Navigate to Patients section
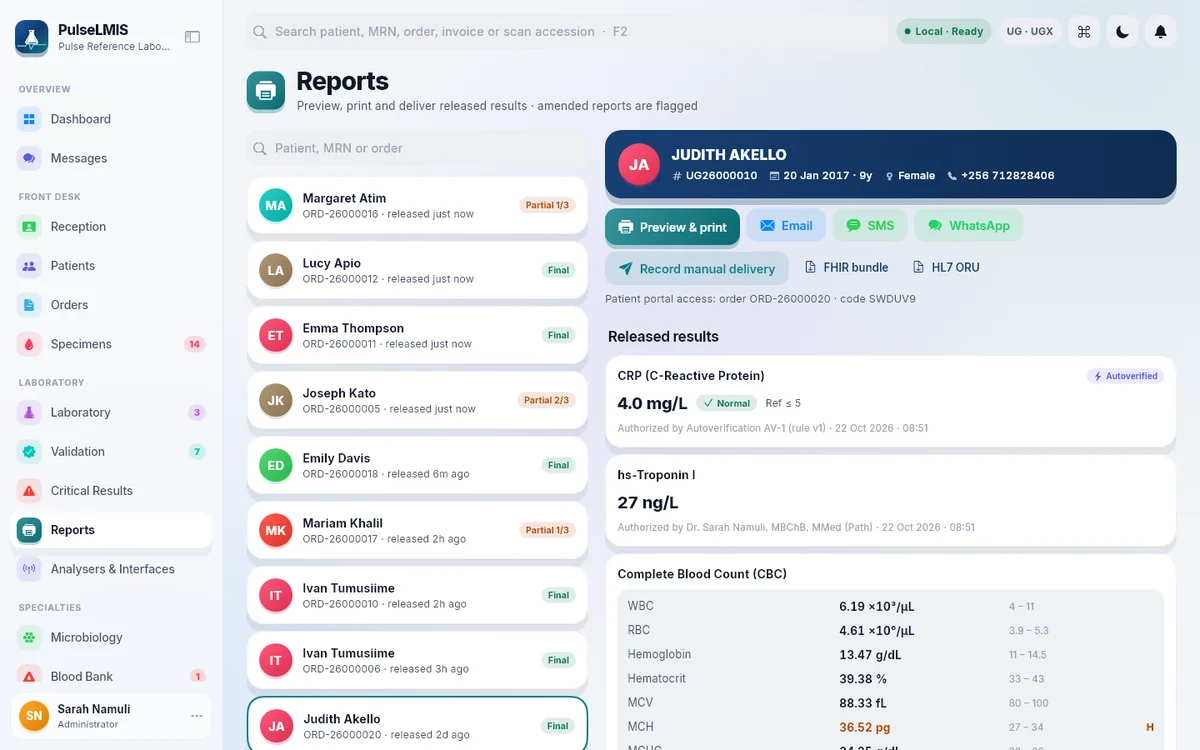 point(111,266)
